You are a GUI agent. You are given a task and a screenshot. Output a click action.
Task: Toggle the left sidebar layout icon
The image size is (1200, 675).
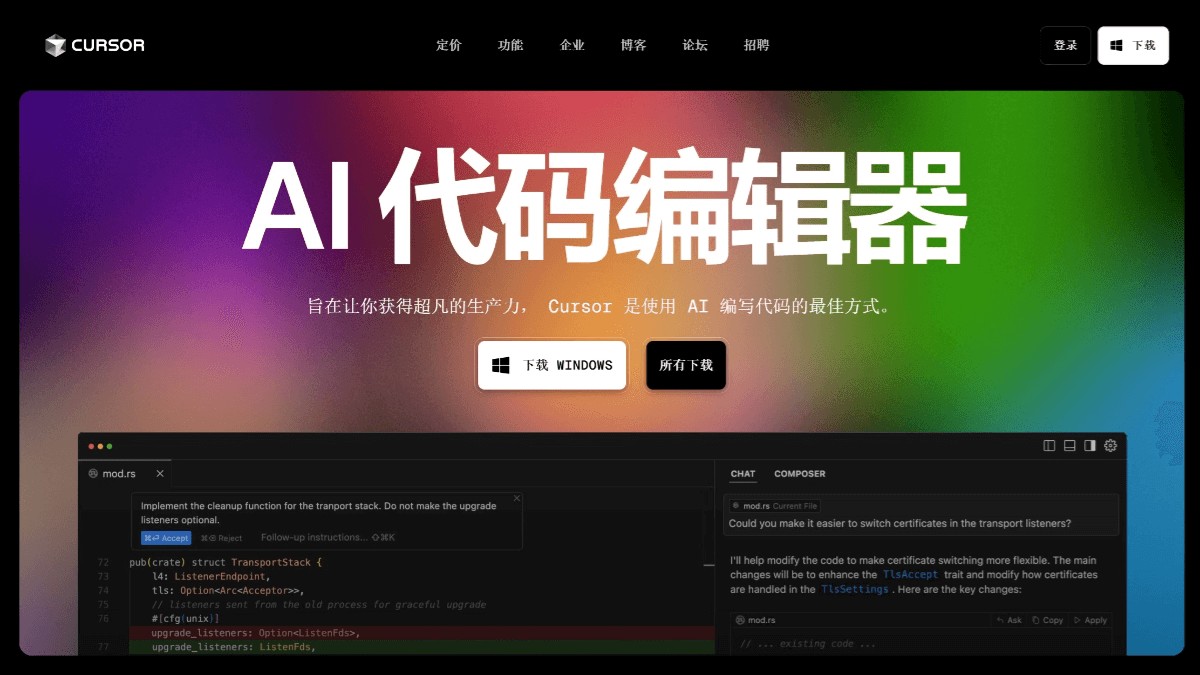(1049, 446)
